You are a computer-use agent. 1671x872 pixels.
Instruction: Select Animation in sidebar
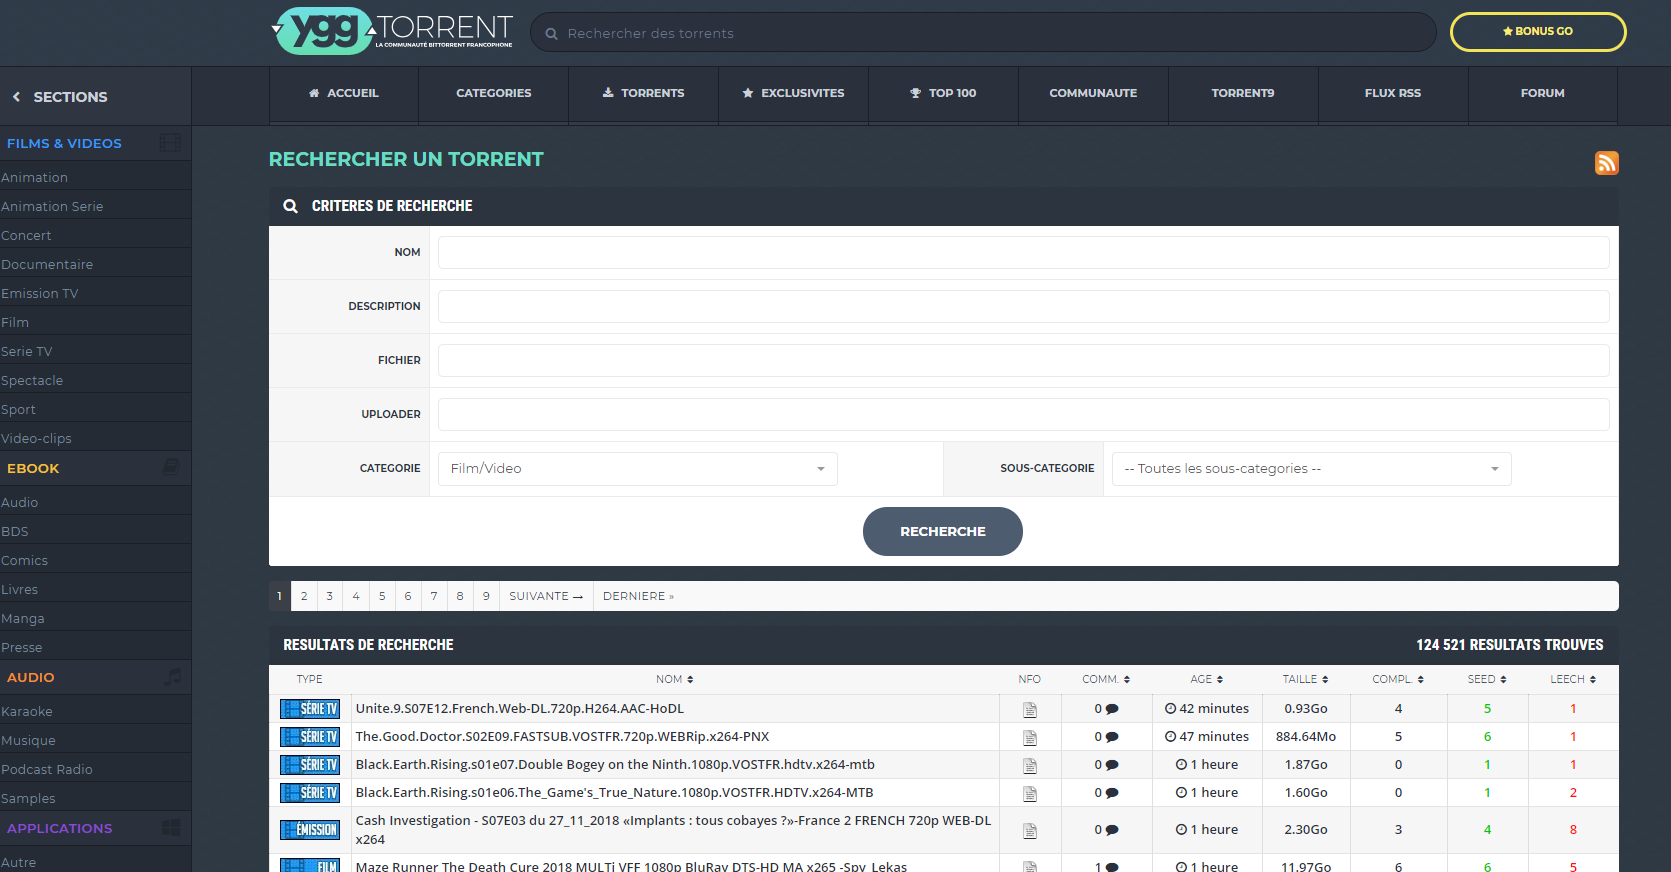coord(35,177)
